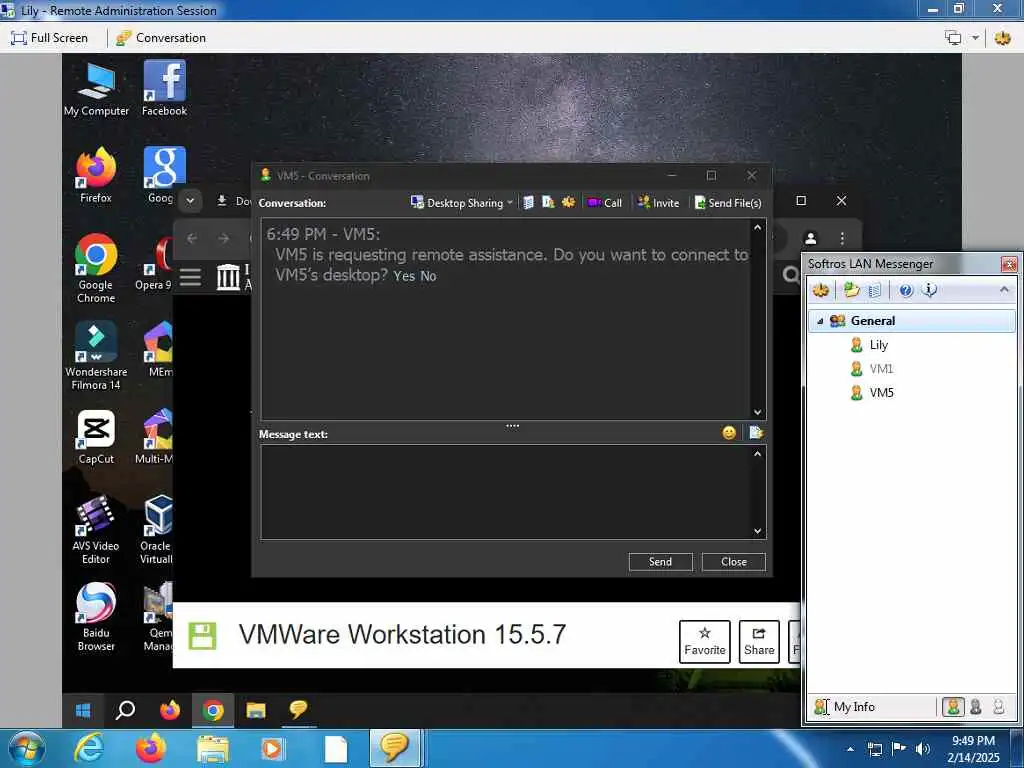Image resolution: width=1024 pixels, height=768 pixels.
Task: Set status to Away with white user icon
Action: (999, 707)
